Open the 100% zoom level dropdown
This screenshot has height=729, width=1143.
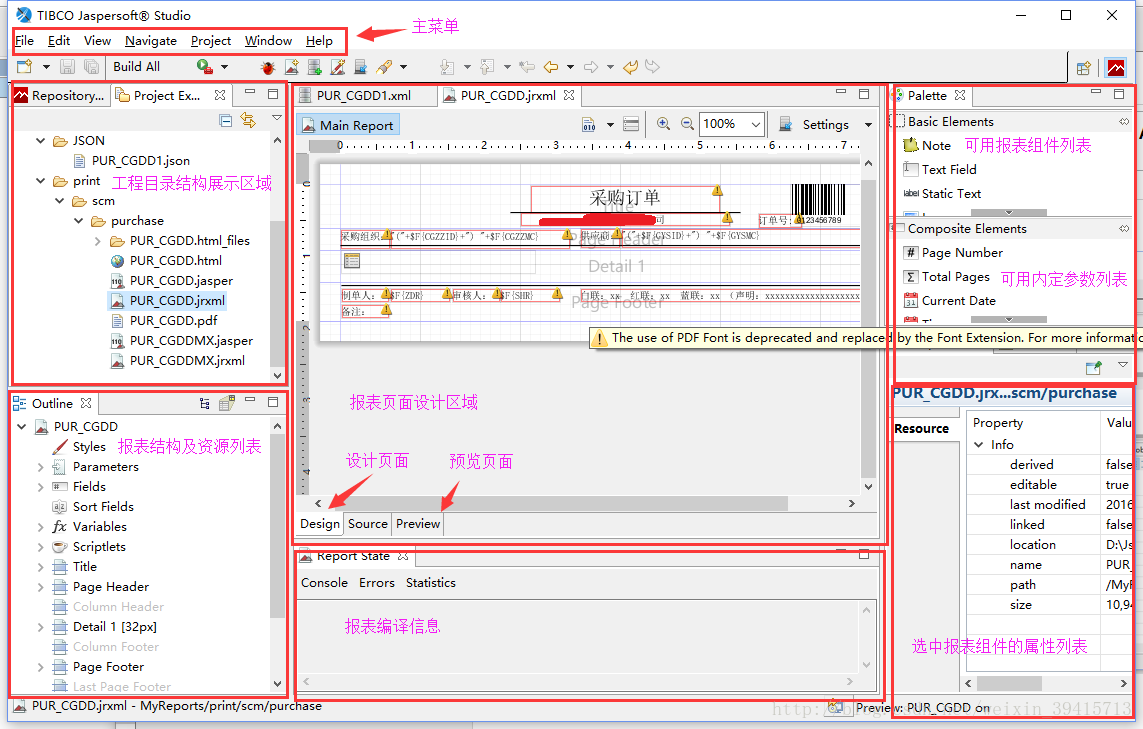pos(756,125)
